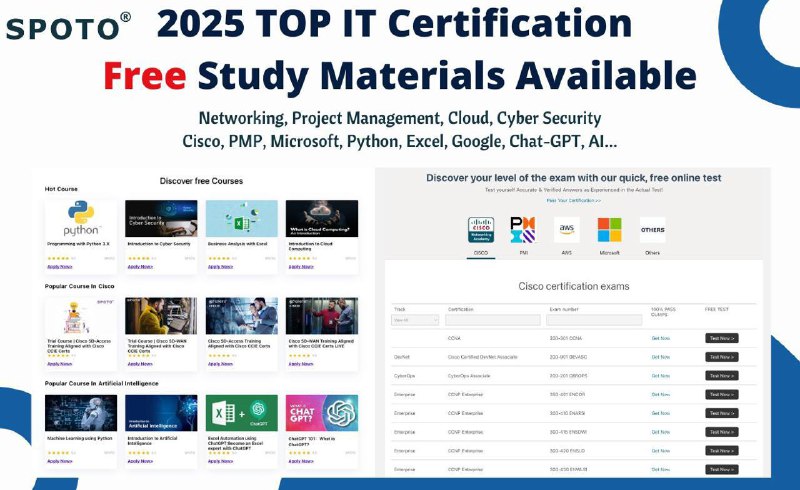Open the Excel plus ChatGPT course thumbnail
Viewport: 800px width, 490px height.
(242, 413)
